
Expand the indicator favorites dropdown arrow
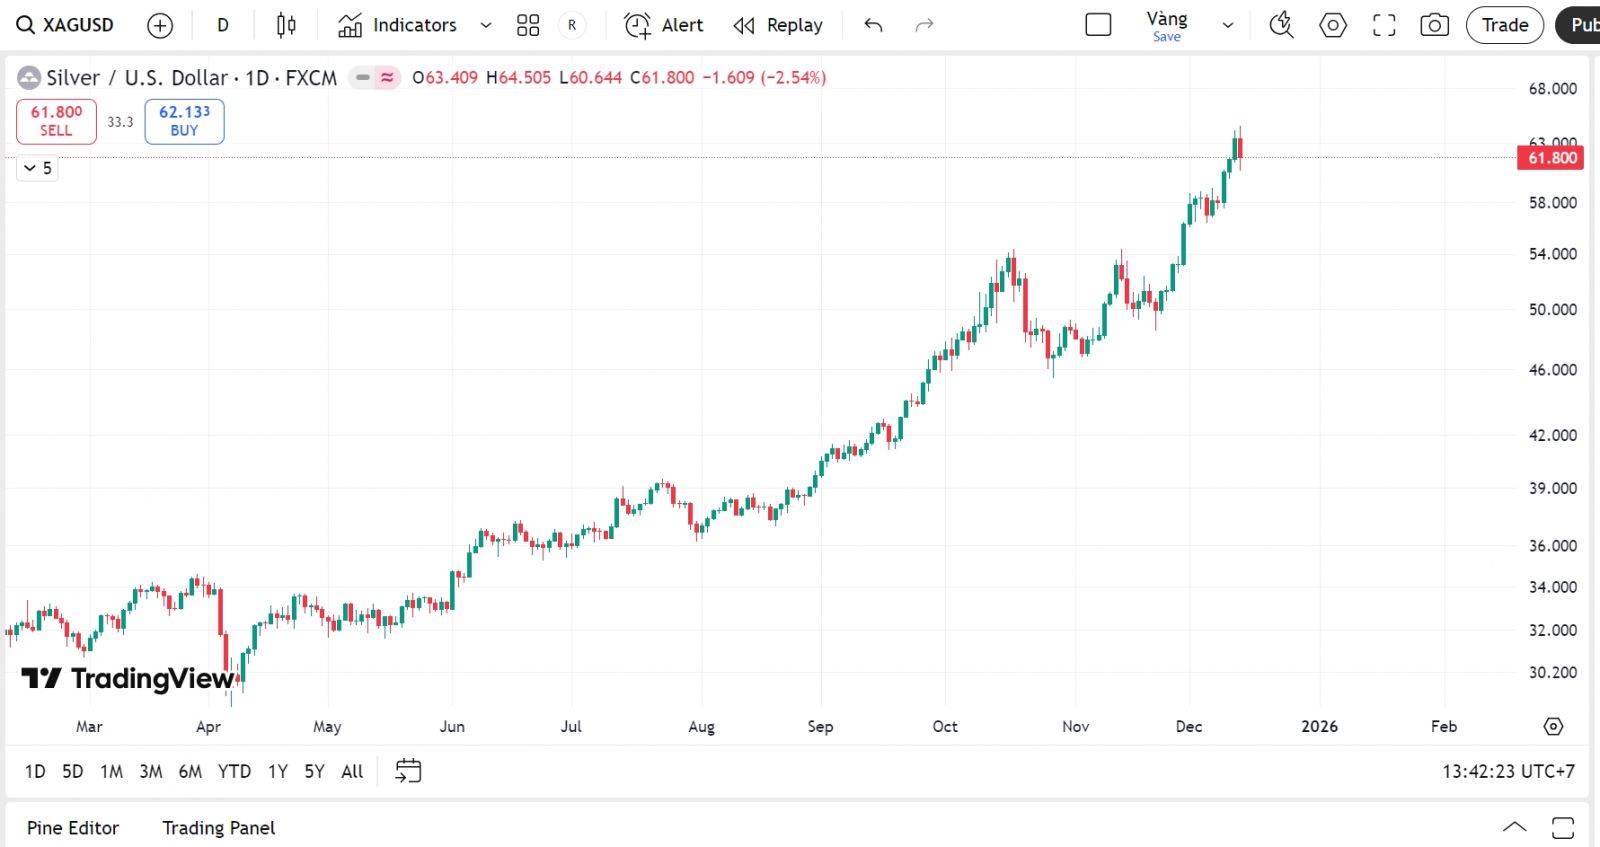tap(486, 25)
